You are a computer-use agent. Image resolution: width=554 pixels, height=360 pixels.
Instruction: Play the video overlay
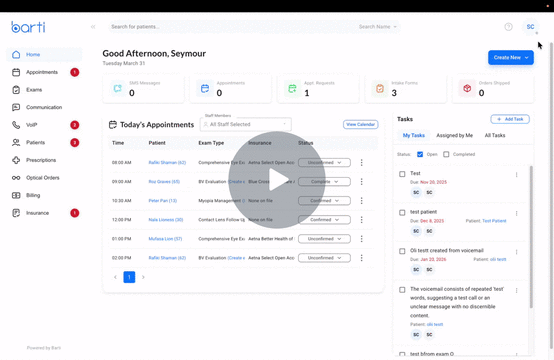(277, 180)
